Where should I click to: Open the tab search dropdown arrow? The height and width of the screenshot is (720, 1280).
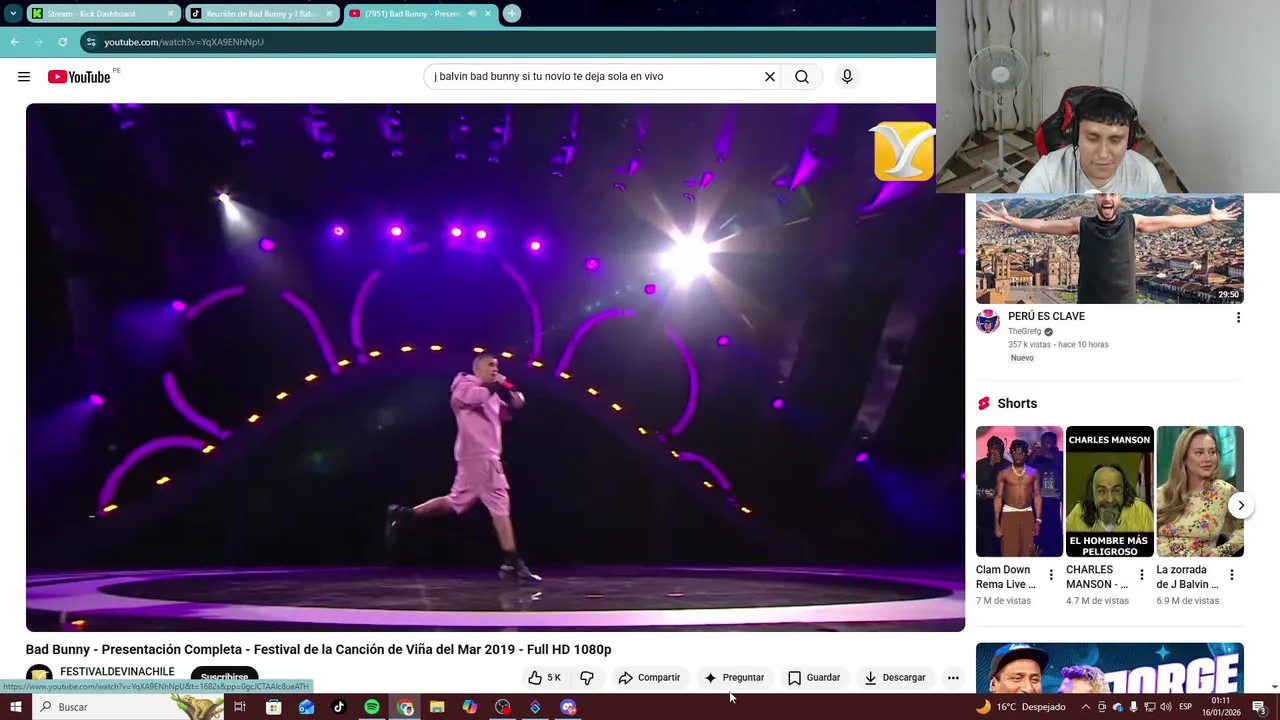coord(12,14)
